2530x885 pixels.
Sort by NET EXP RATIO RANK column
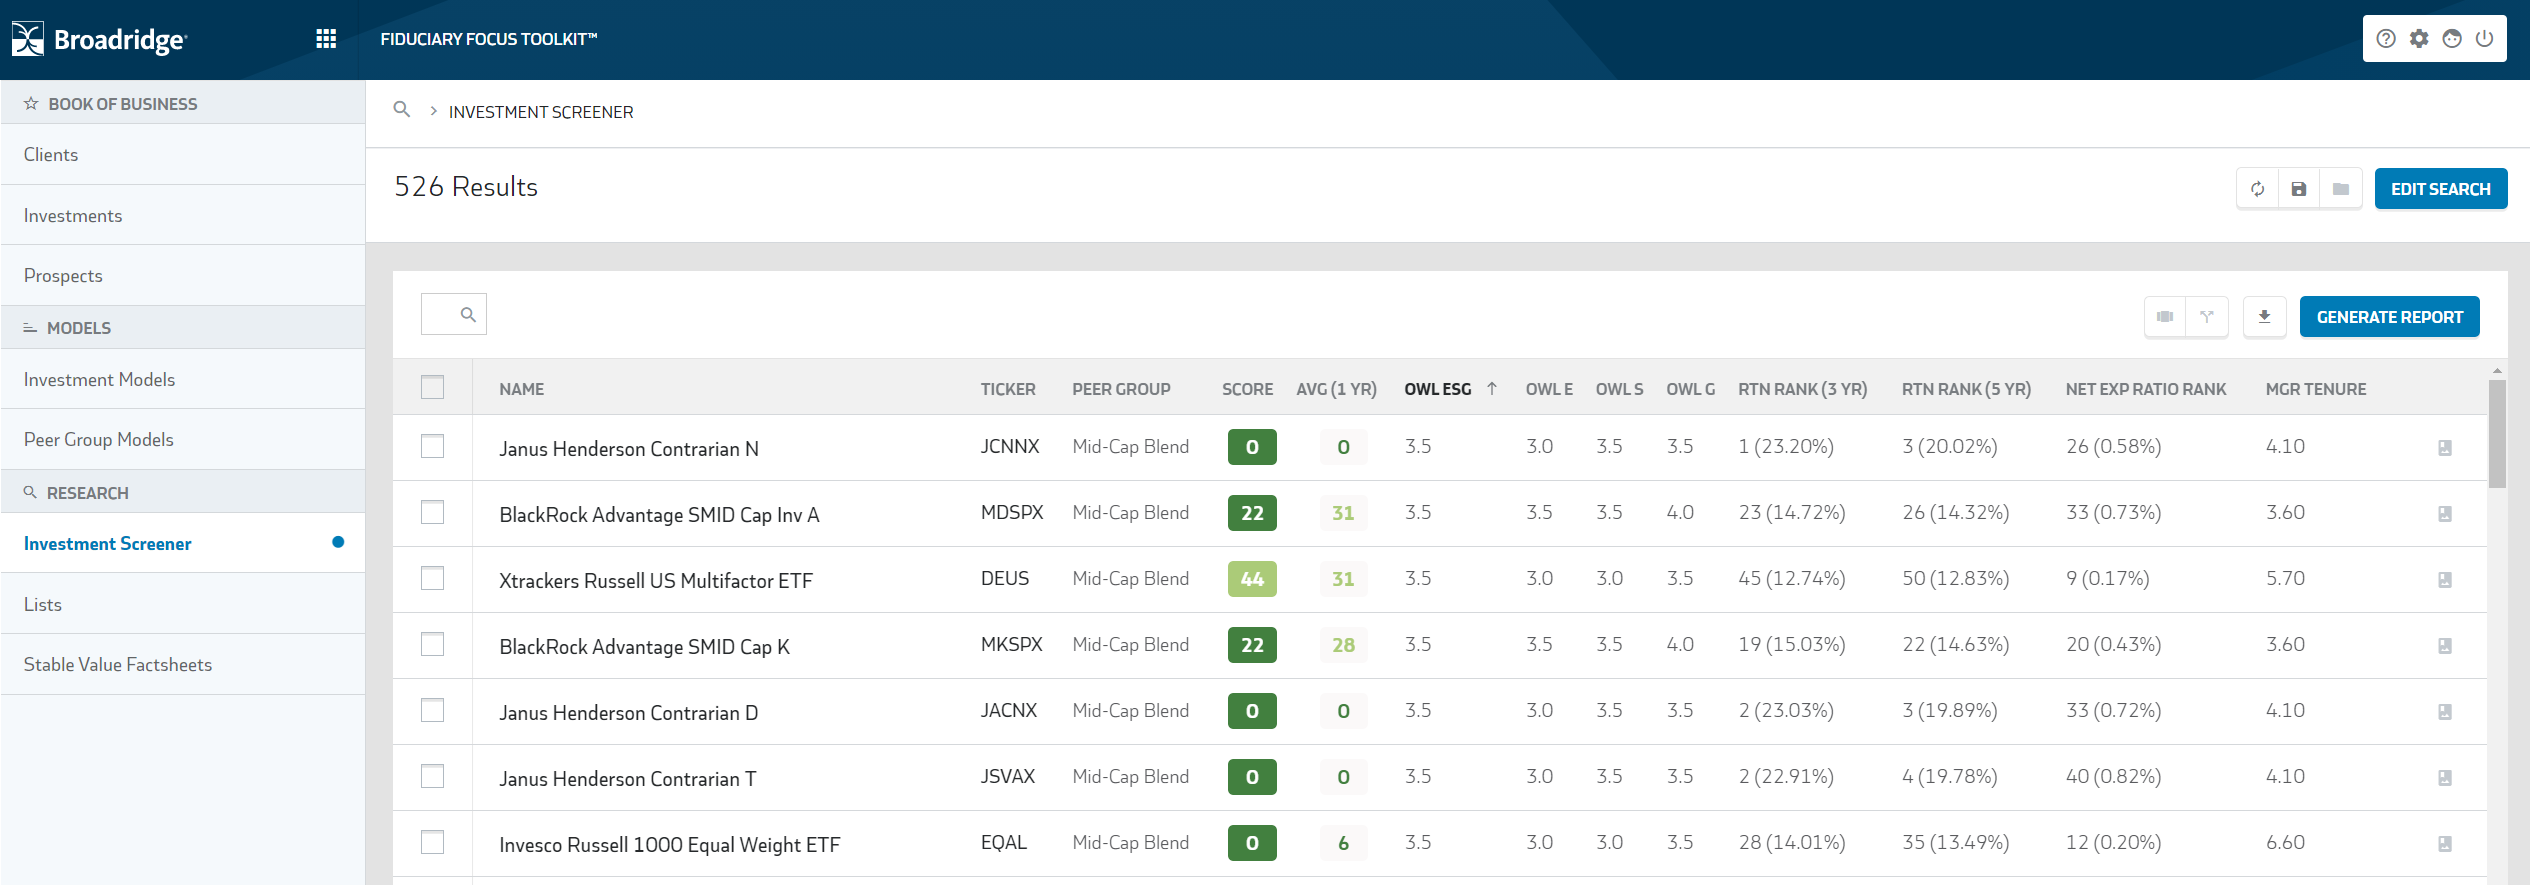pos(2146,389)
